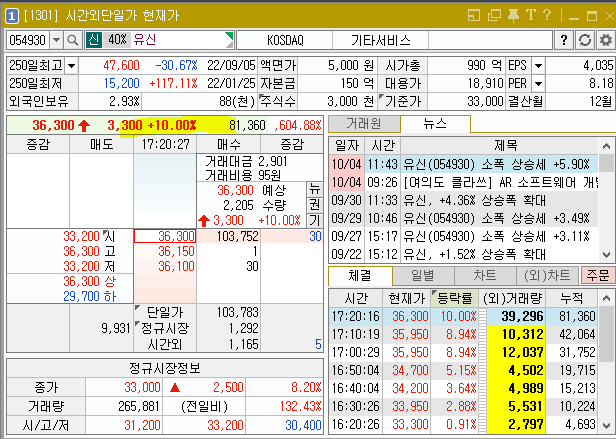Click the 기타서비스 sector label

click(x=381, y=40)
